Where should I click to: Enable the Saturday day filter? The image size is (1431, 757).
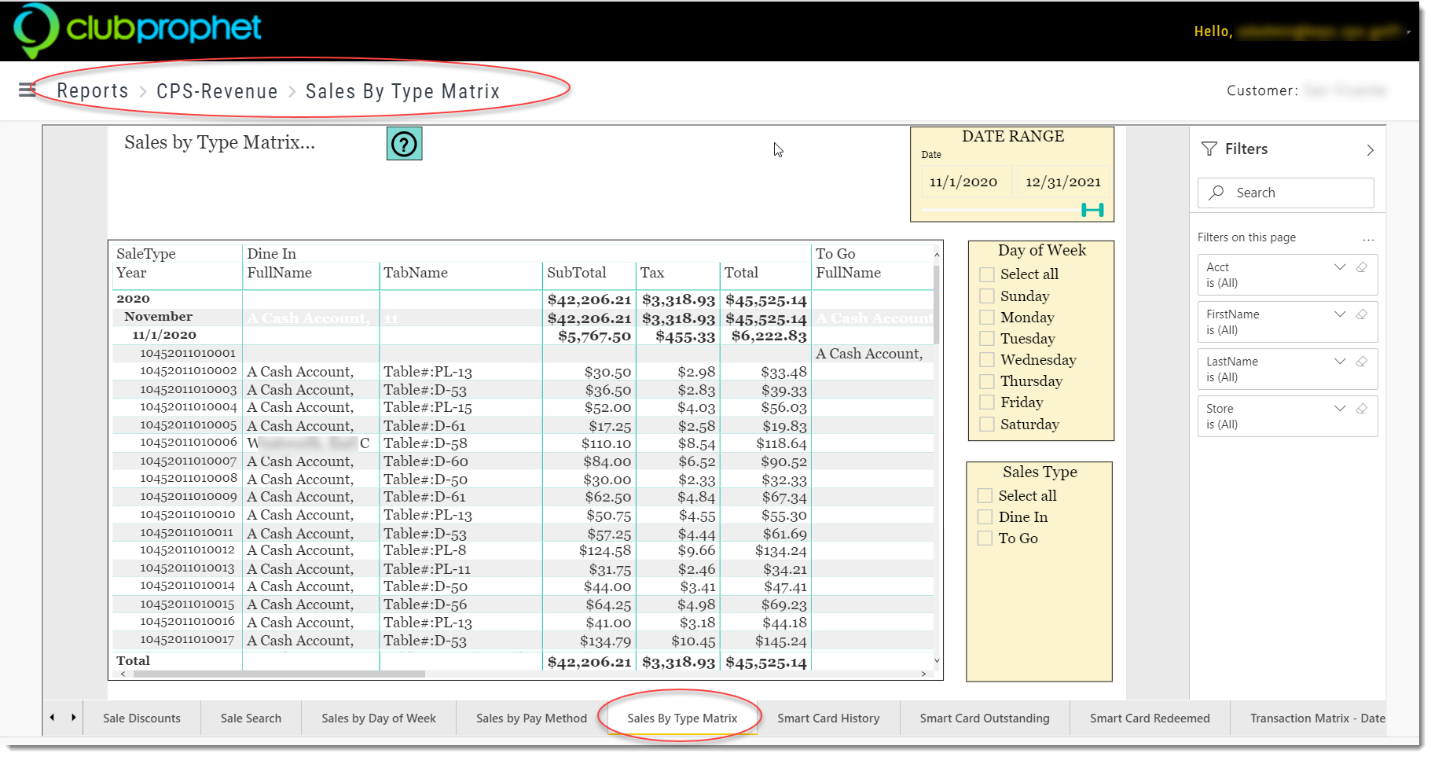pyautogui.click(x=987, y=425)
